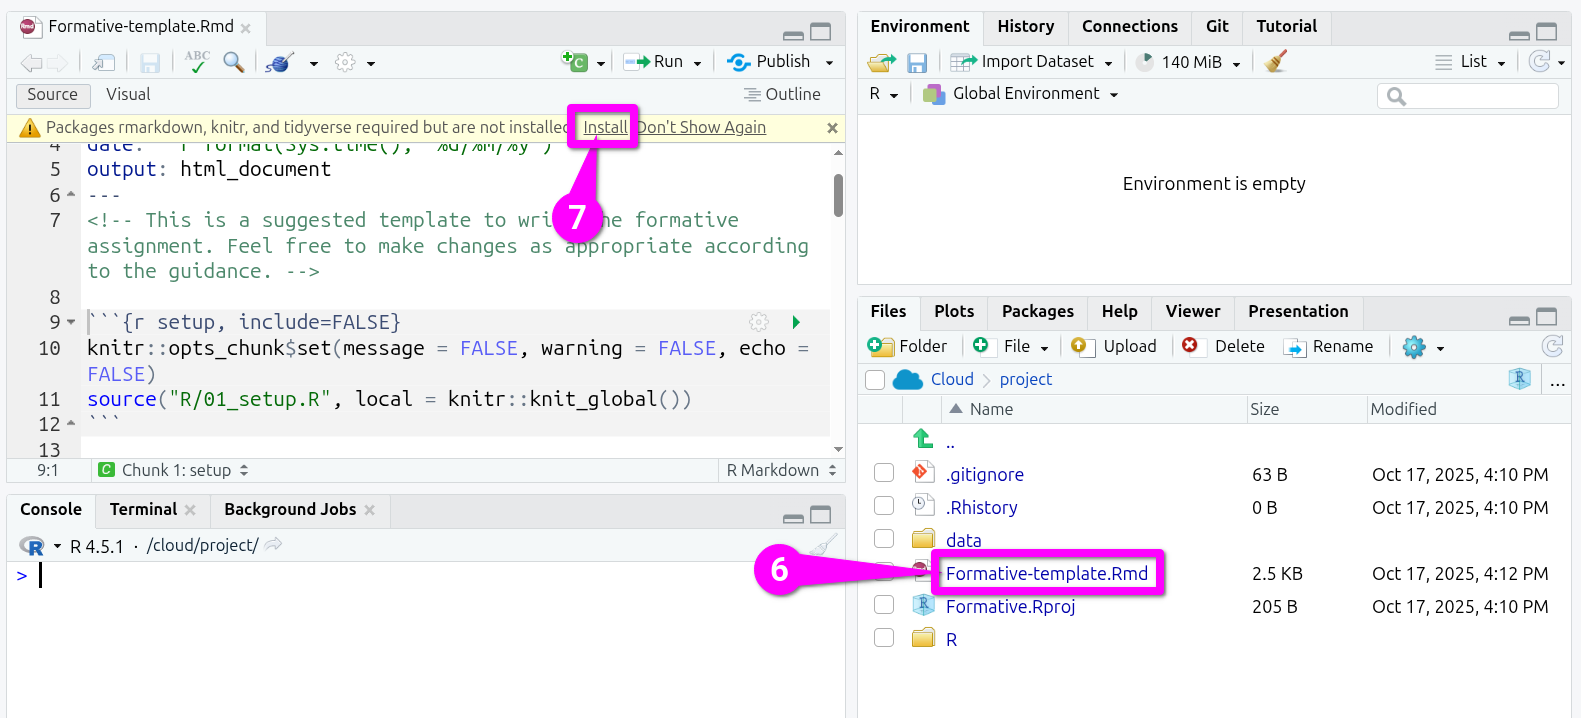This screenshot has height=718, width=1581.
Task: Toggle the document Outline panel
Action: (x=782, y=94)
